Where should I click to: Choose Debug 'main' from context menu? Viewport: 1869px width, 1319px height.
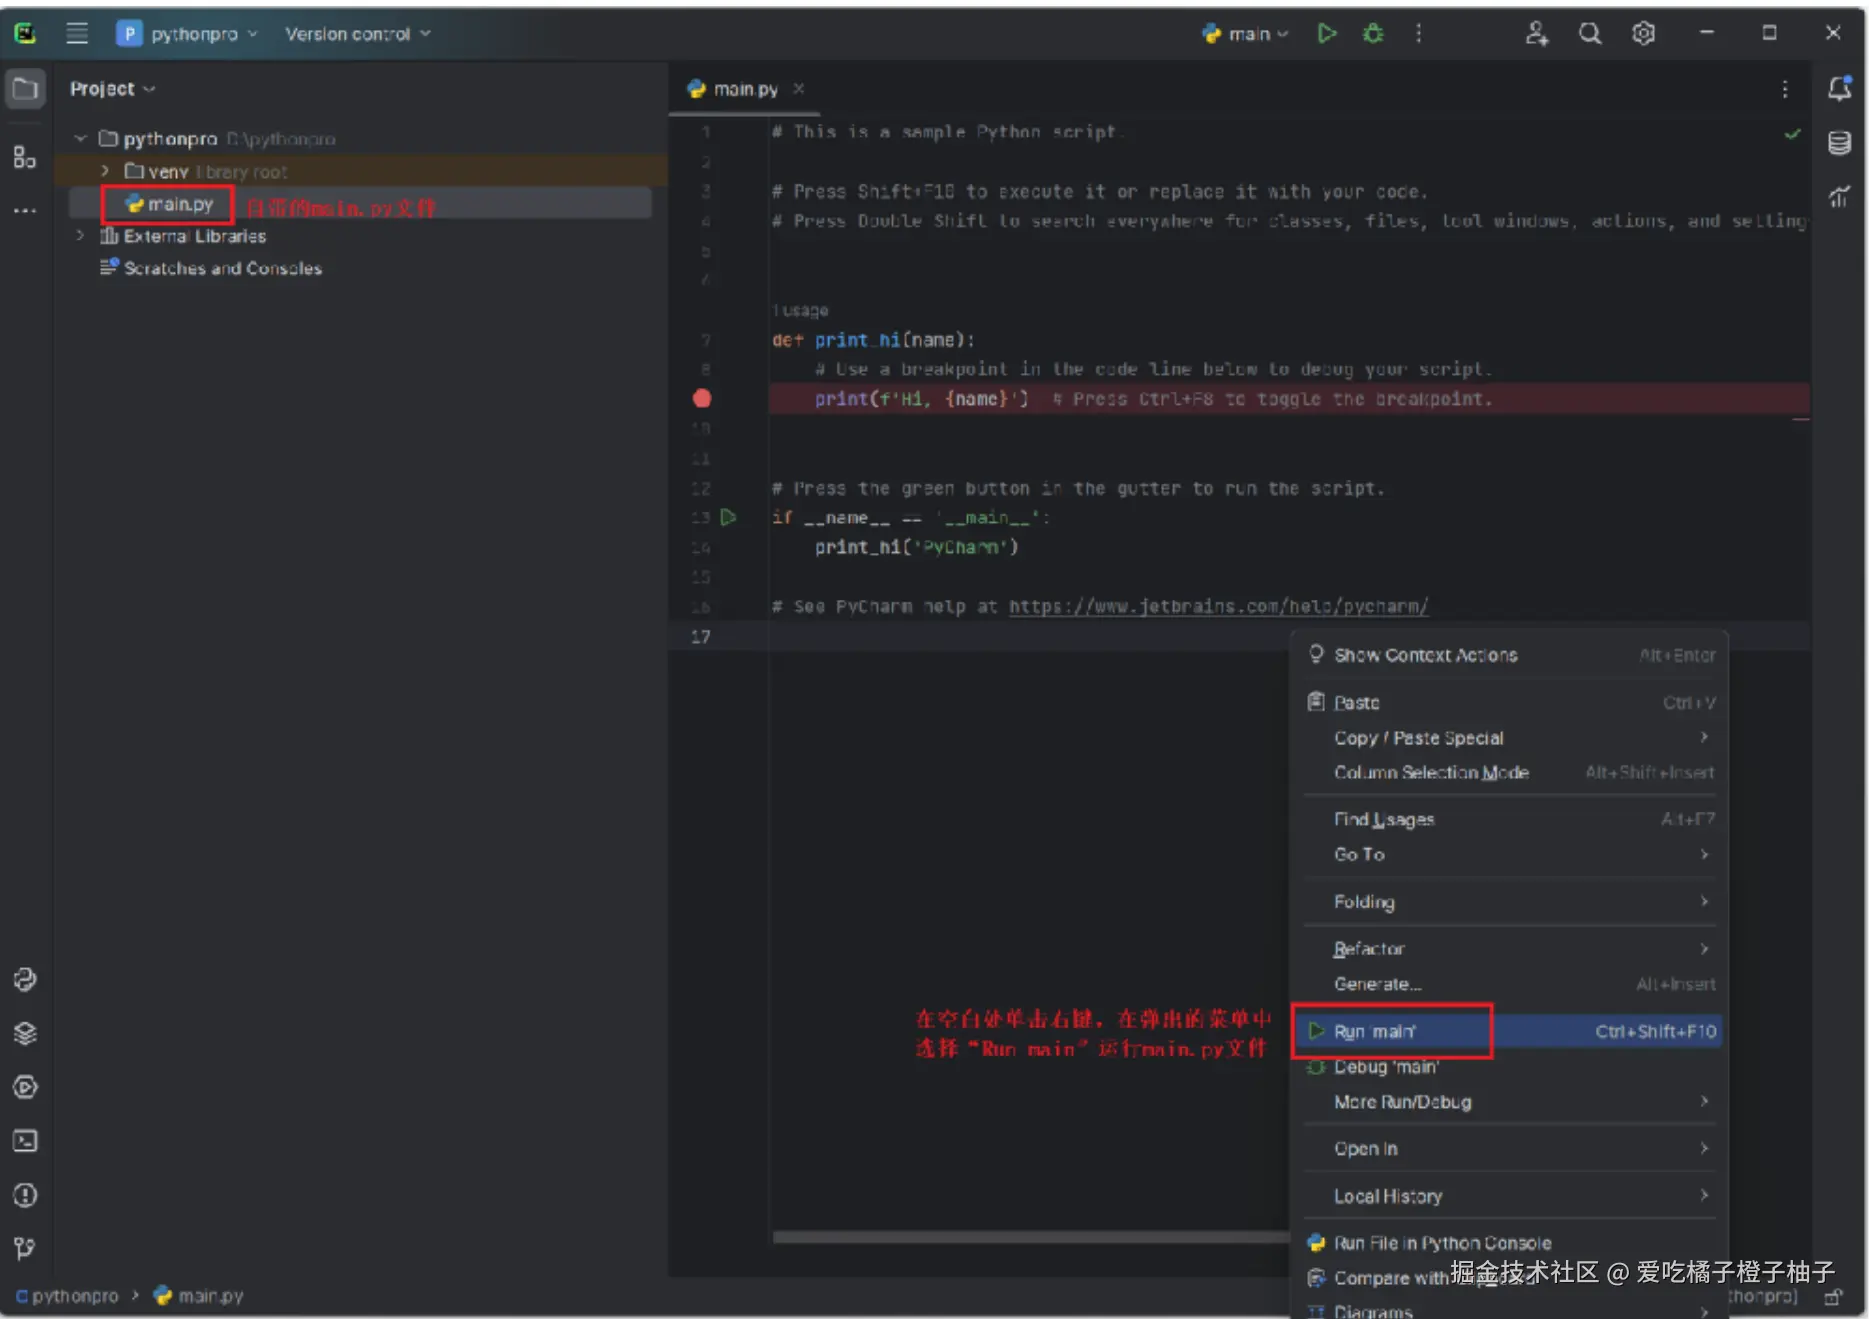point(1510,1067)
